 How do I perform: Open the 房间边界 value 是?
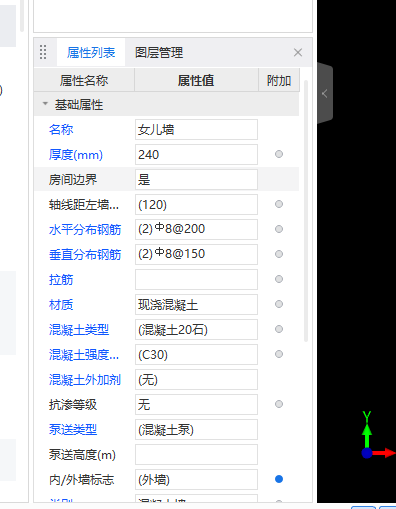pyautogui.click(x=196, y=180)
